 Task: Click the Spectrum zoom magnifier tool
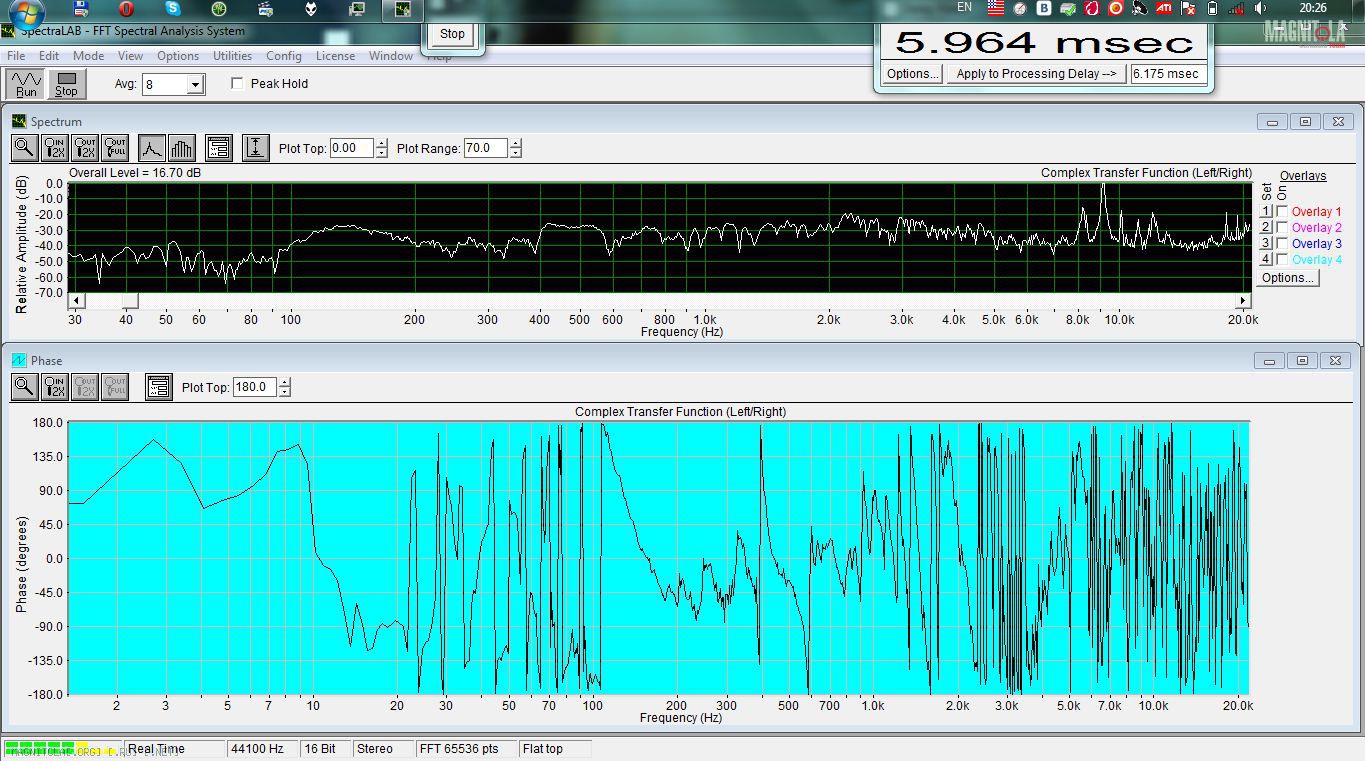(24, 149)
